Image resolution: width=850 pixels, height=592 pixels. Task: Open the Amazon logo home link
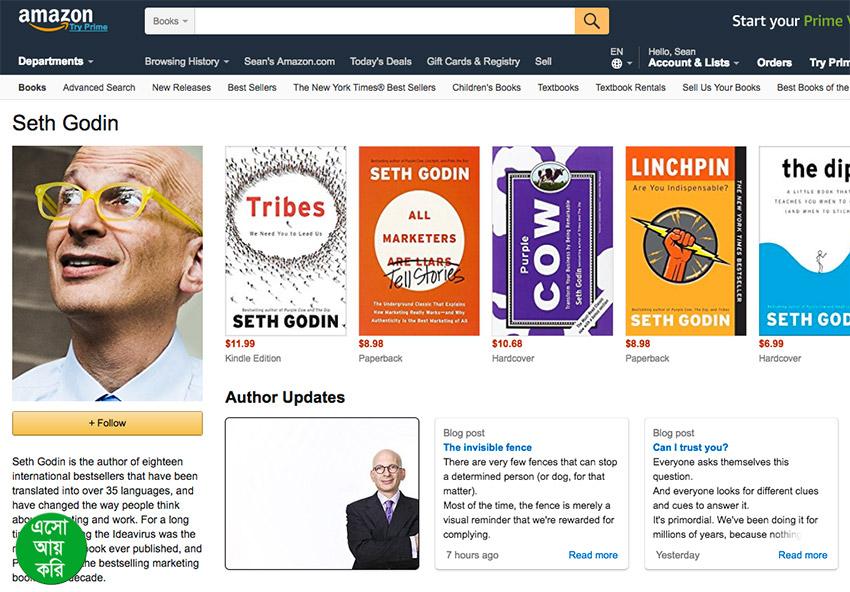pos(55,19)
